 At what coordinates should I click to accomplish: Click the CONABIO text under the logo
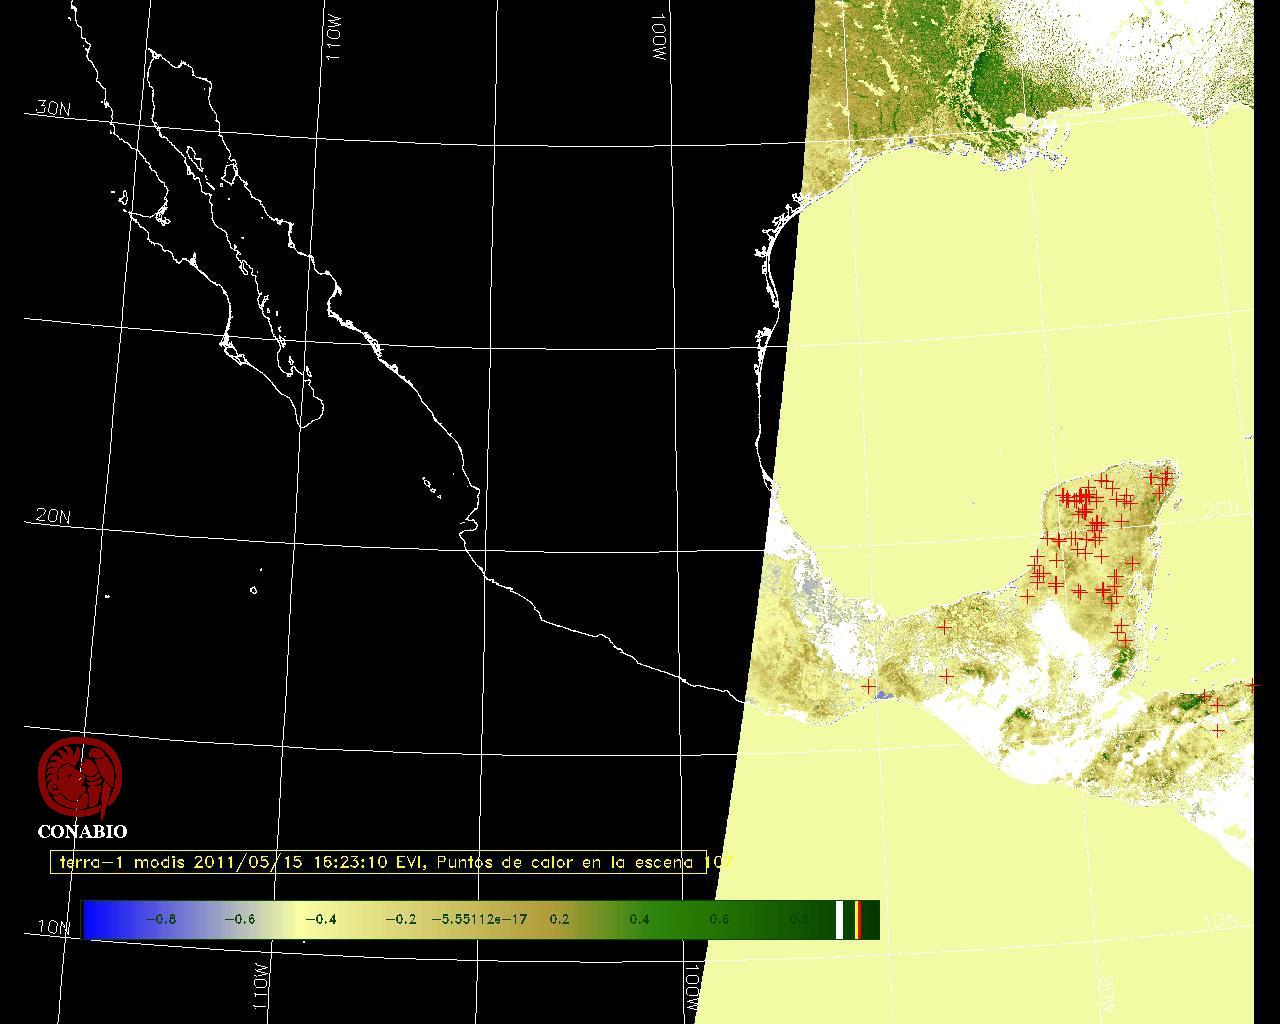click(82, 831)
